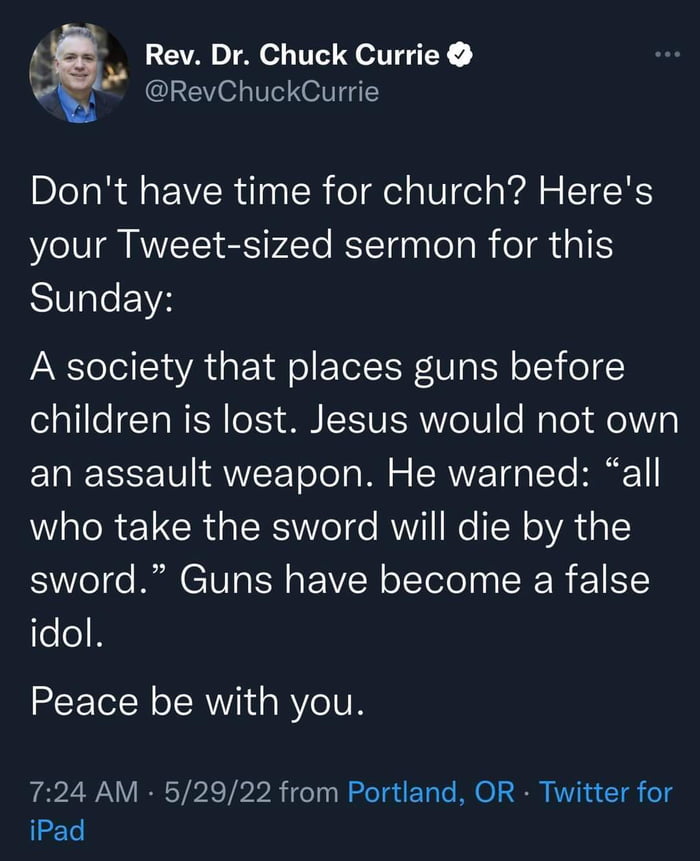Click the word "idol."

point(66,633)
